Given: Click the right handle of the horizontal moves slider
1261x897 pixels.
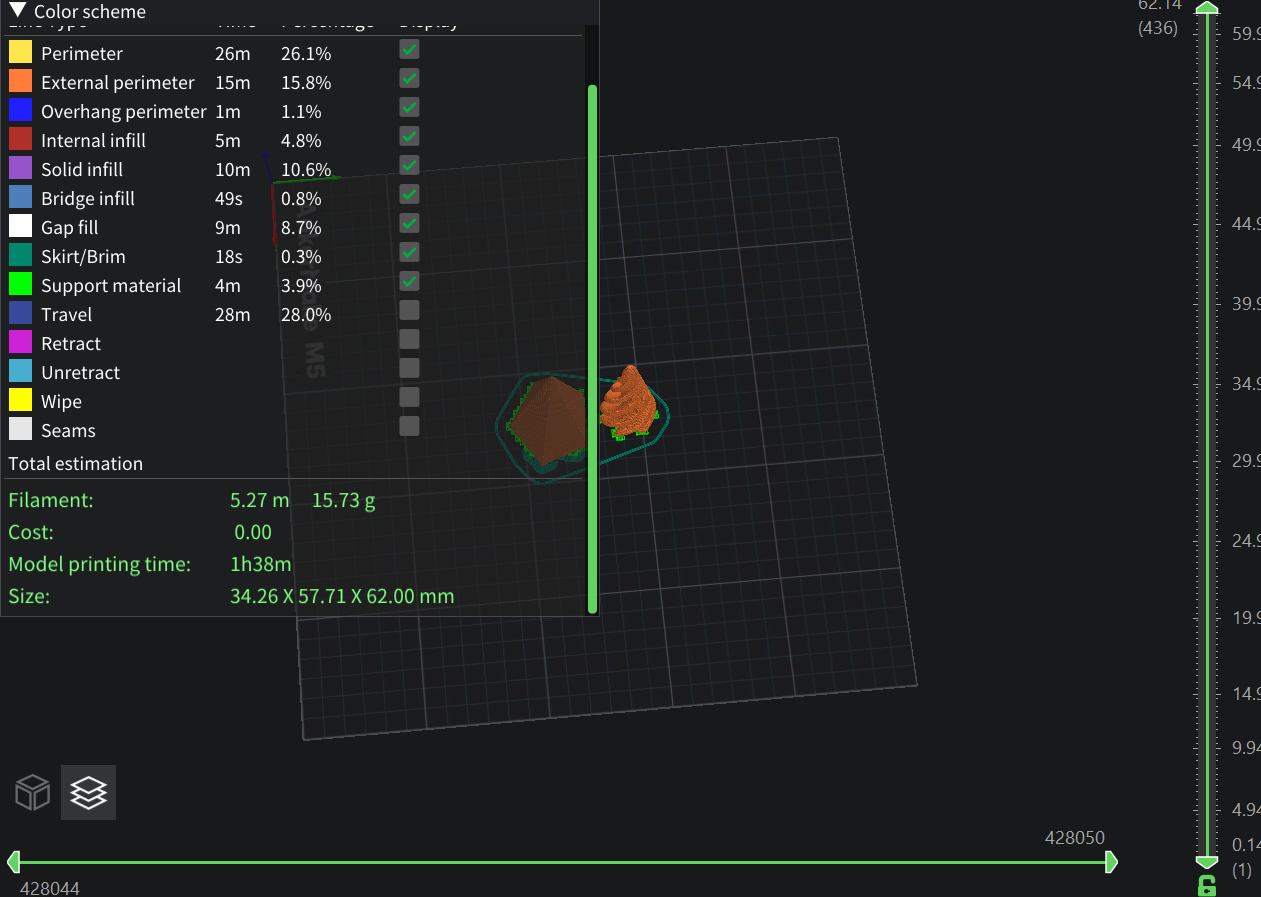Looking at the screenshot, I should point(1111,862).
